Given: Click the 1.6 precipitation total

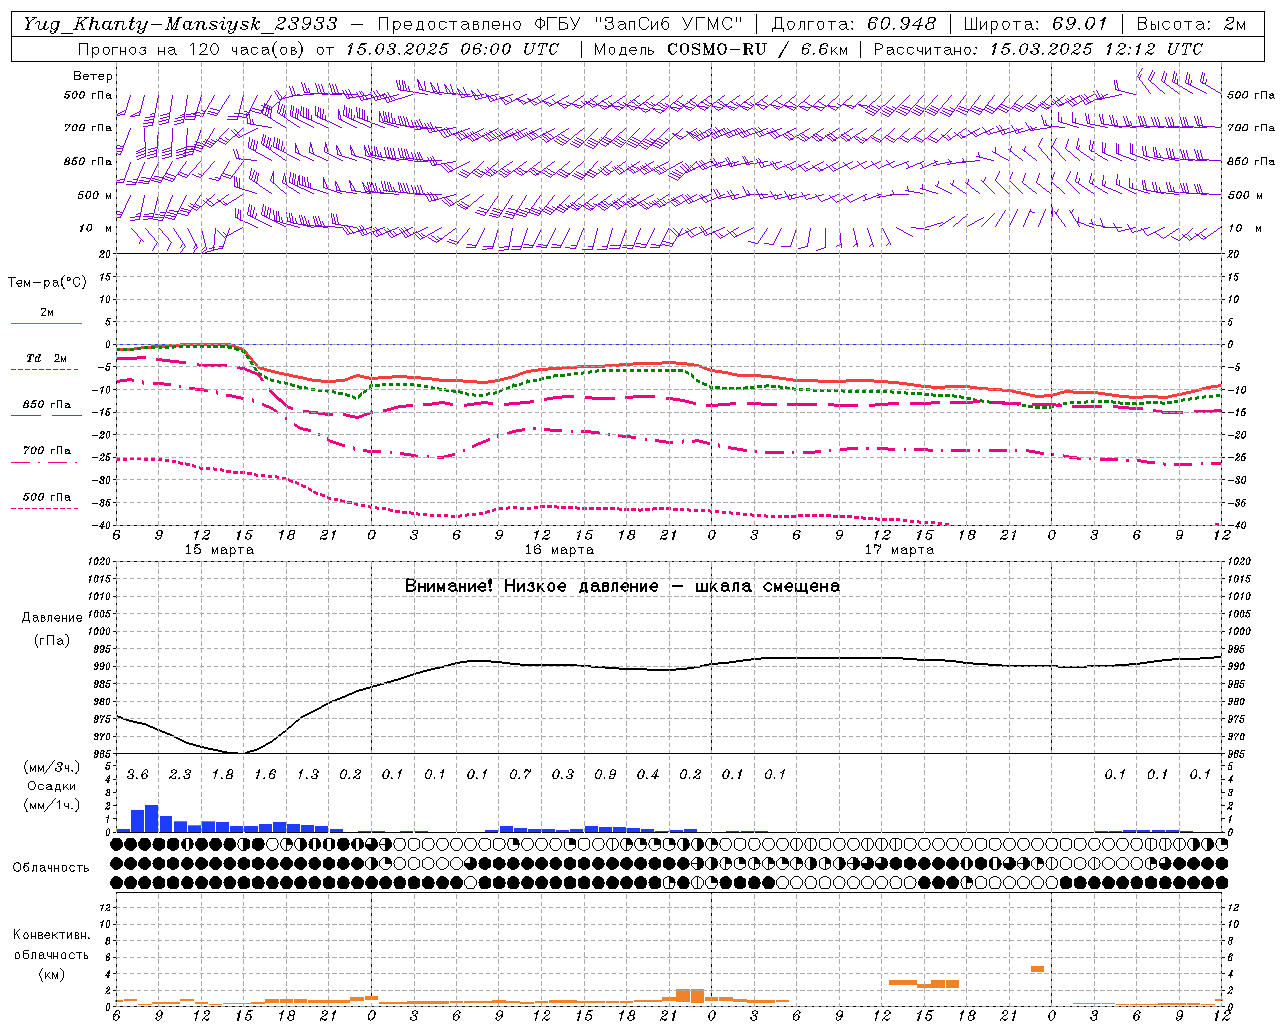Looking at the screenshot, I should [x=265, y=775].
